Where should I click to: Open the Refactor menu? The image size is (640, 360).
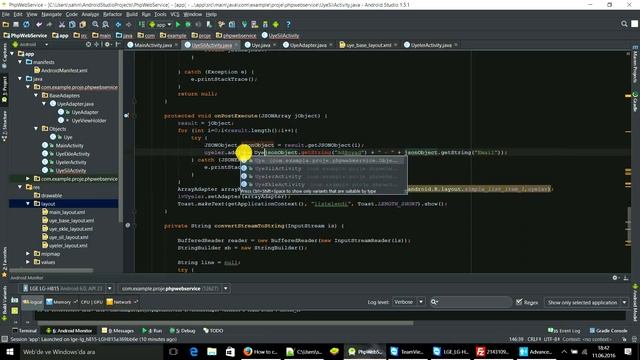(112, 14)
